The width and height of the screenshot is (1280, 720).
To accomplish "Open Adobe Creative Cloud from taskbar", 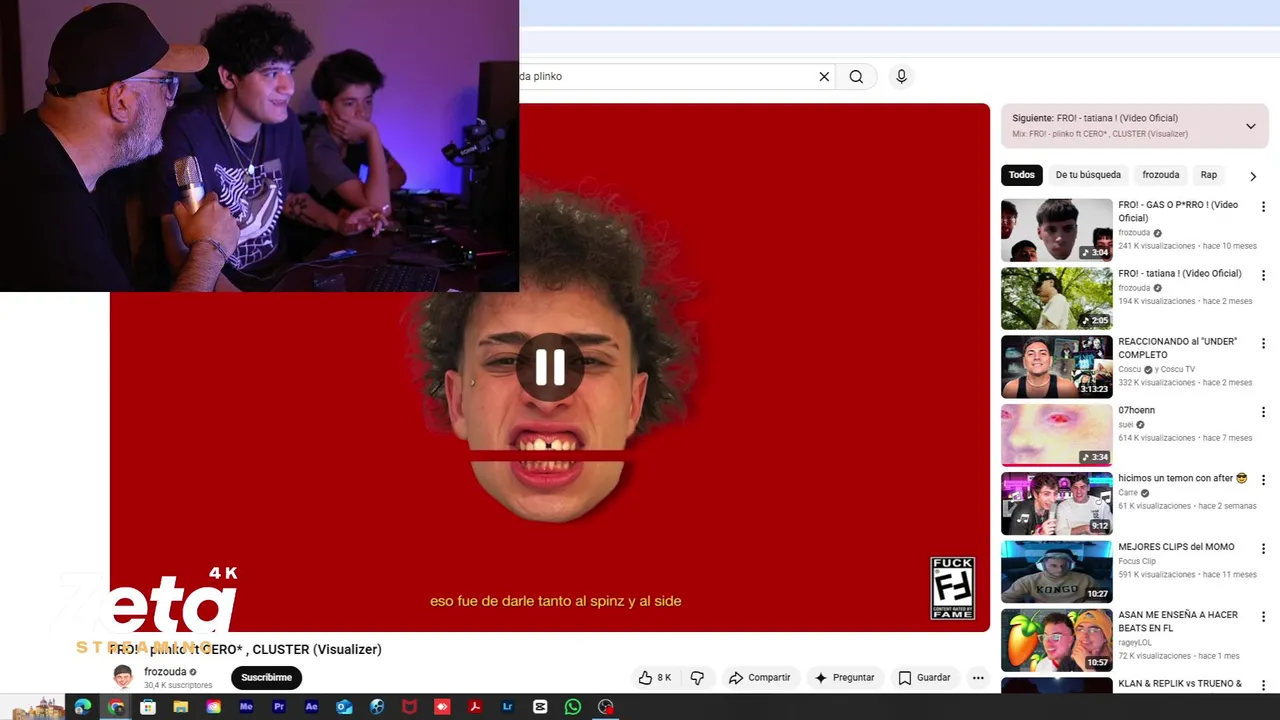I will [213, 707].
